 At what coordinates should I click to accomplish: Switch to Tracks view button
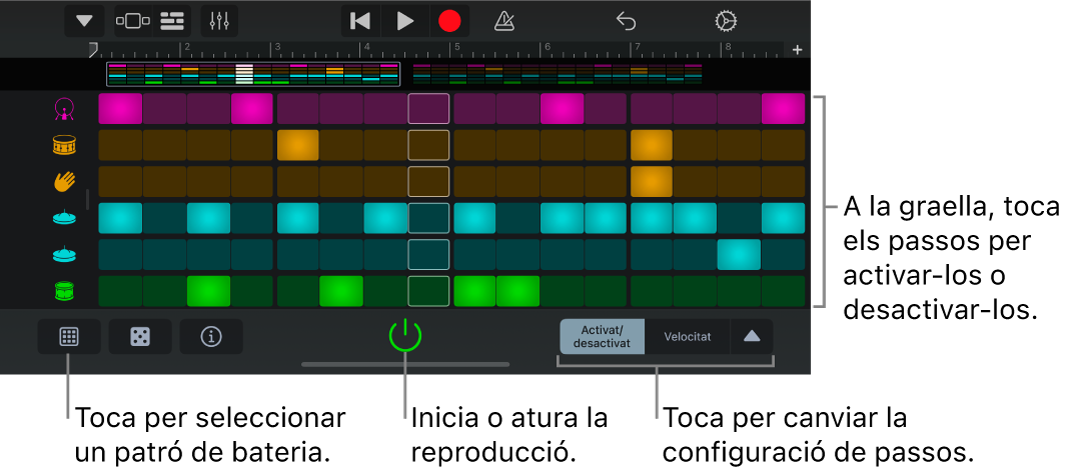173,21
